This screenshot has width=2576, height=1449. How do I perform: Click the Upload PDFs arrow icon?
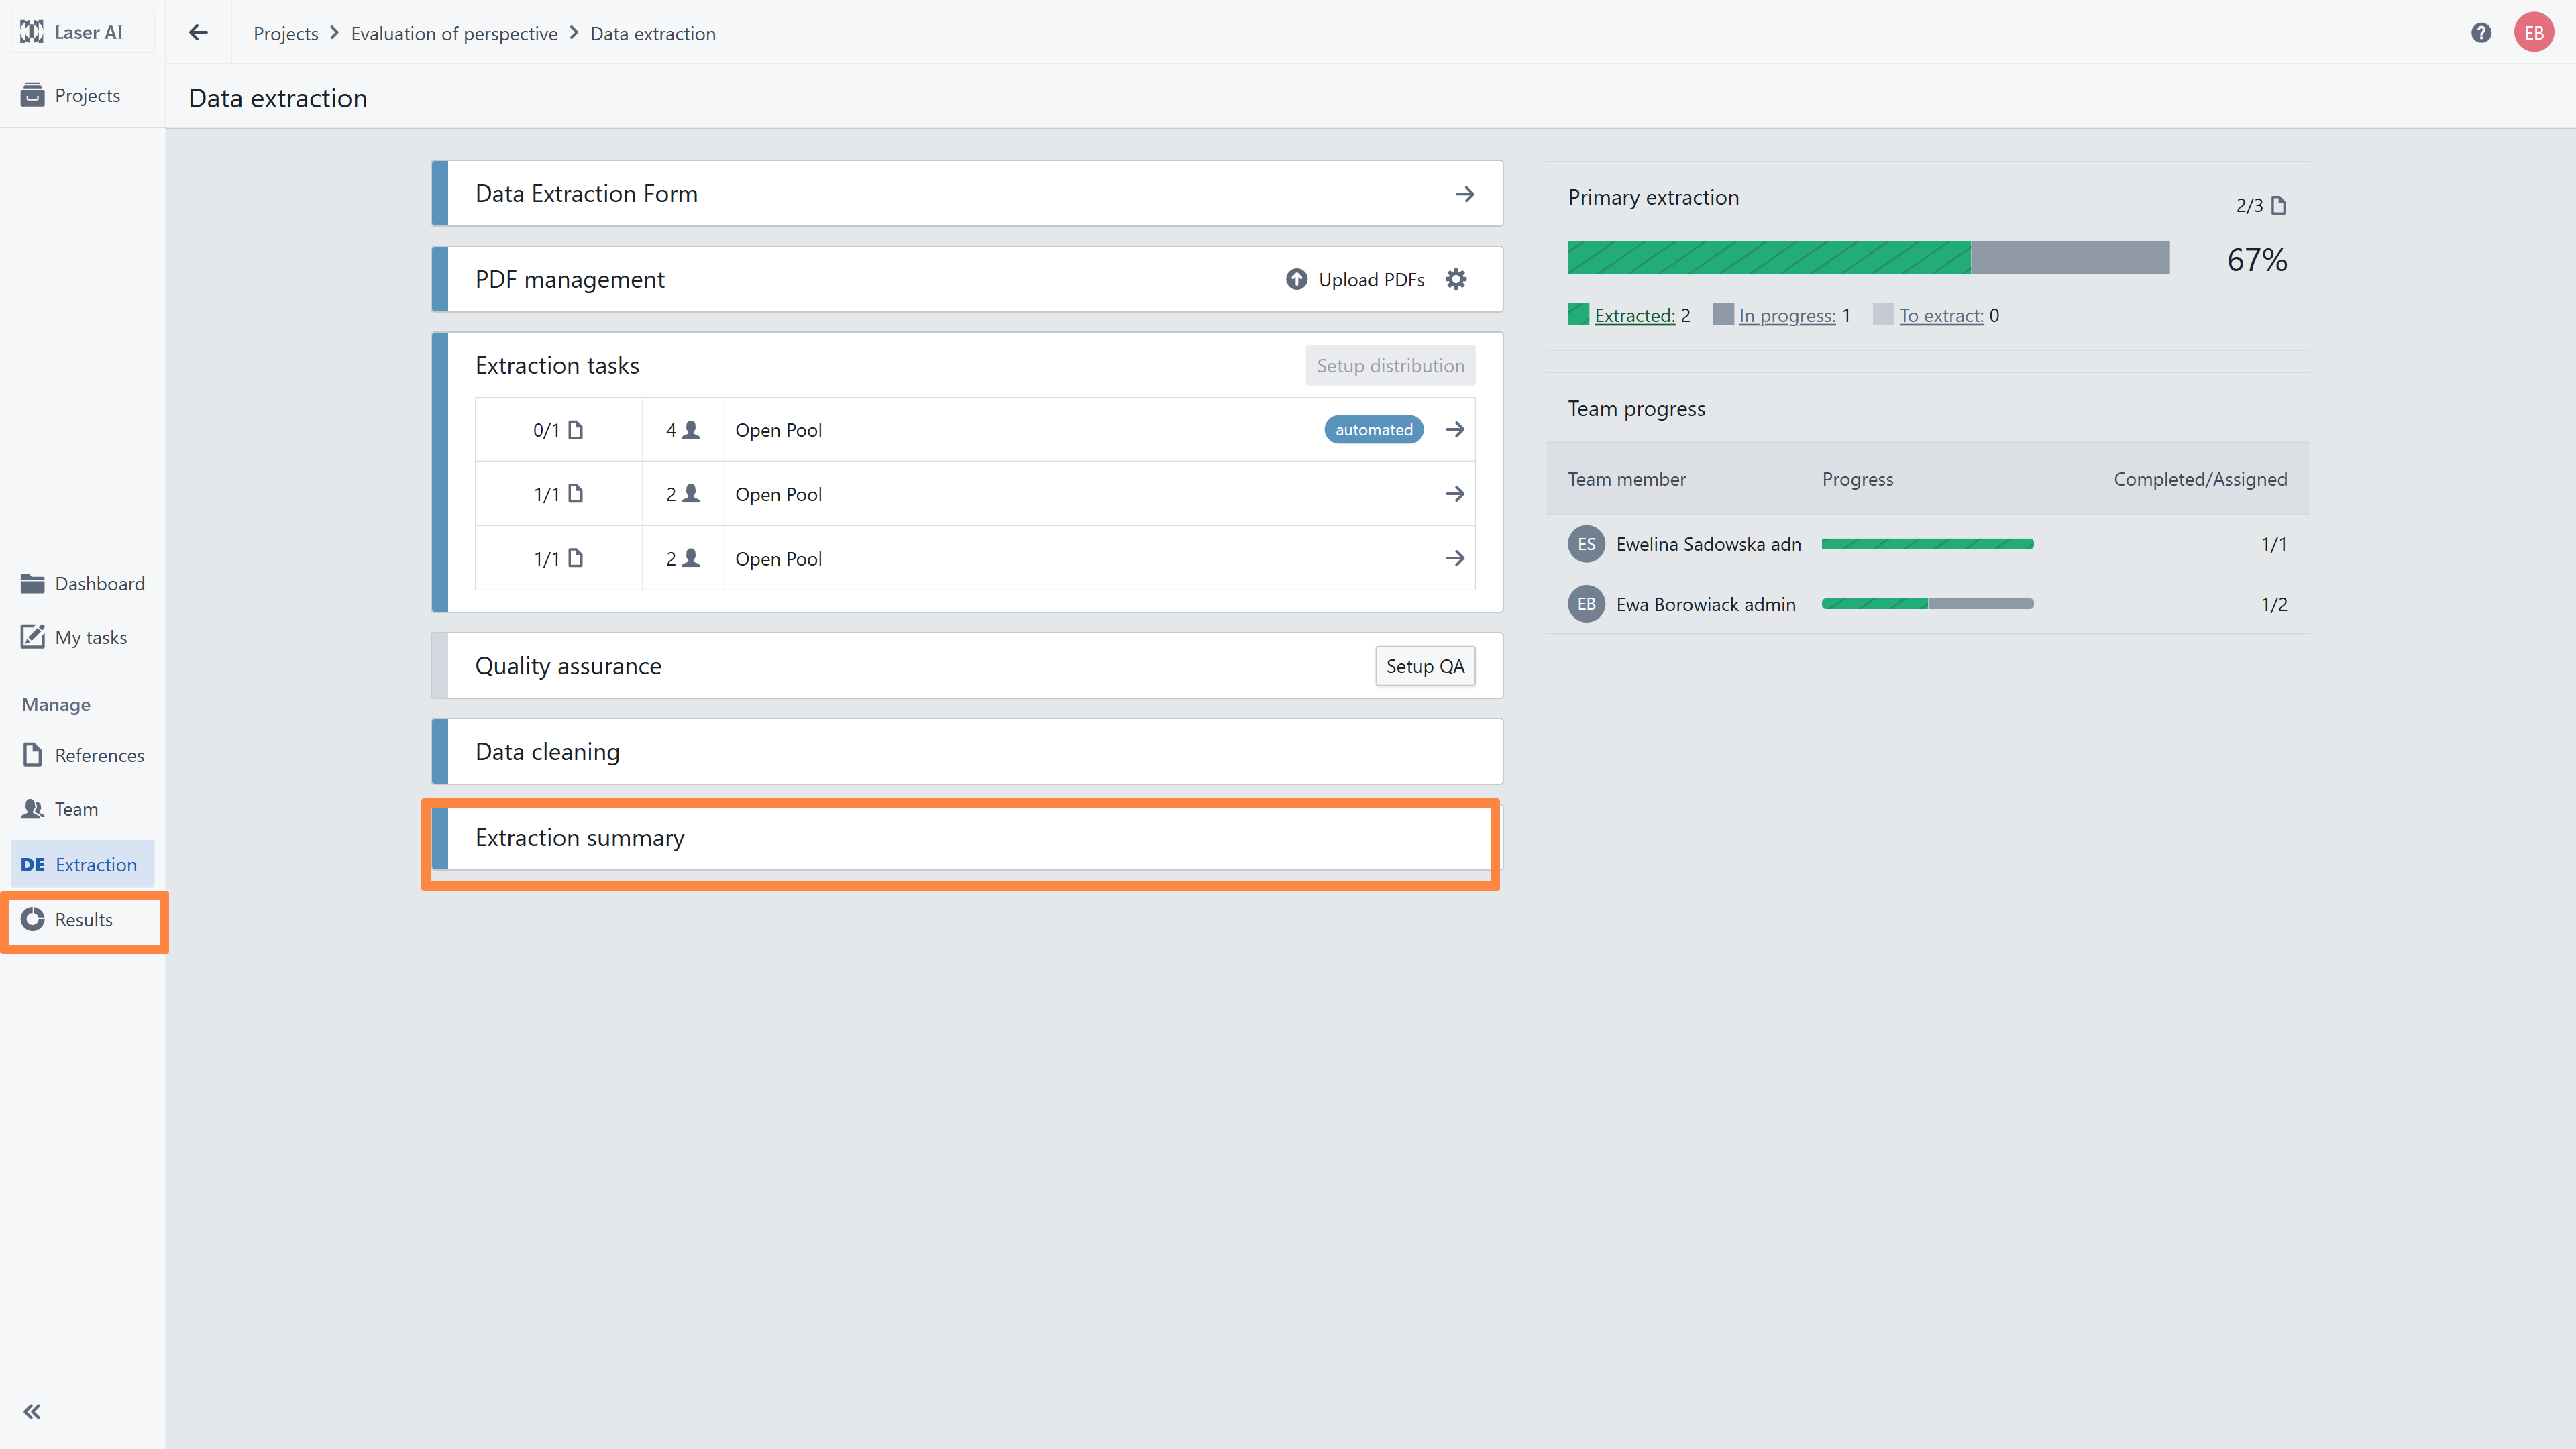(x=1296, y=280)
